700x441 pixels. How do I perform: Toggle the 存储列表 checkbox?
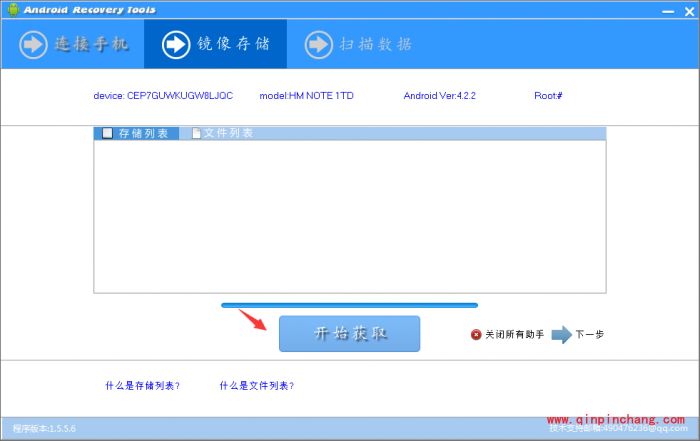pyautogui.click(x=107, y=133)
